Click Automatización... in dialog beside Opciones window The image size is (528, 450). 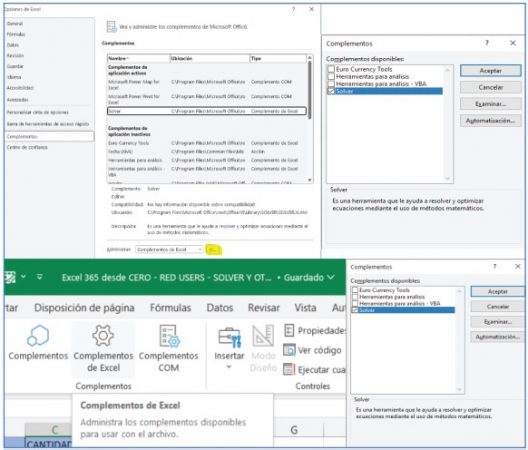(x=491, y=120)
